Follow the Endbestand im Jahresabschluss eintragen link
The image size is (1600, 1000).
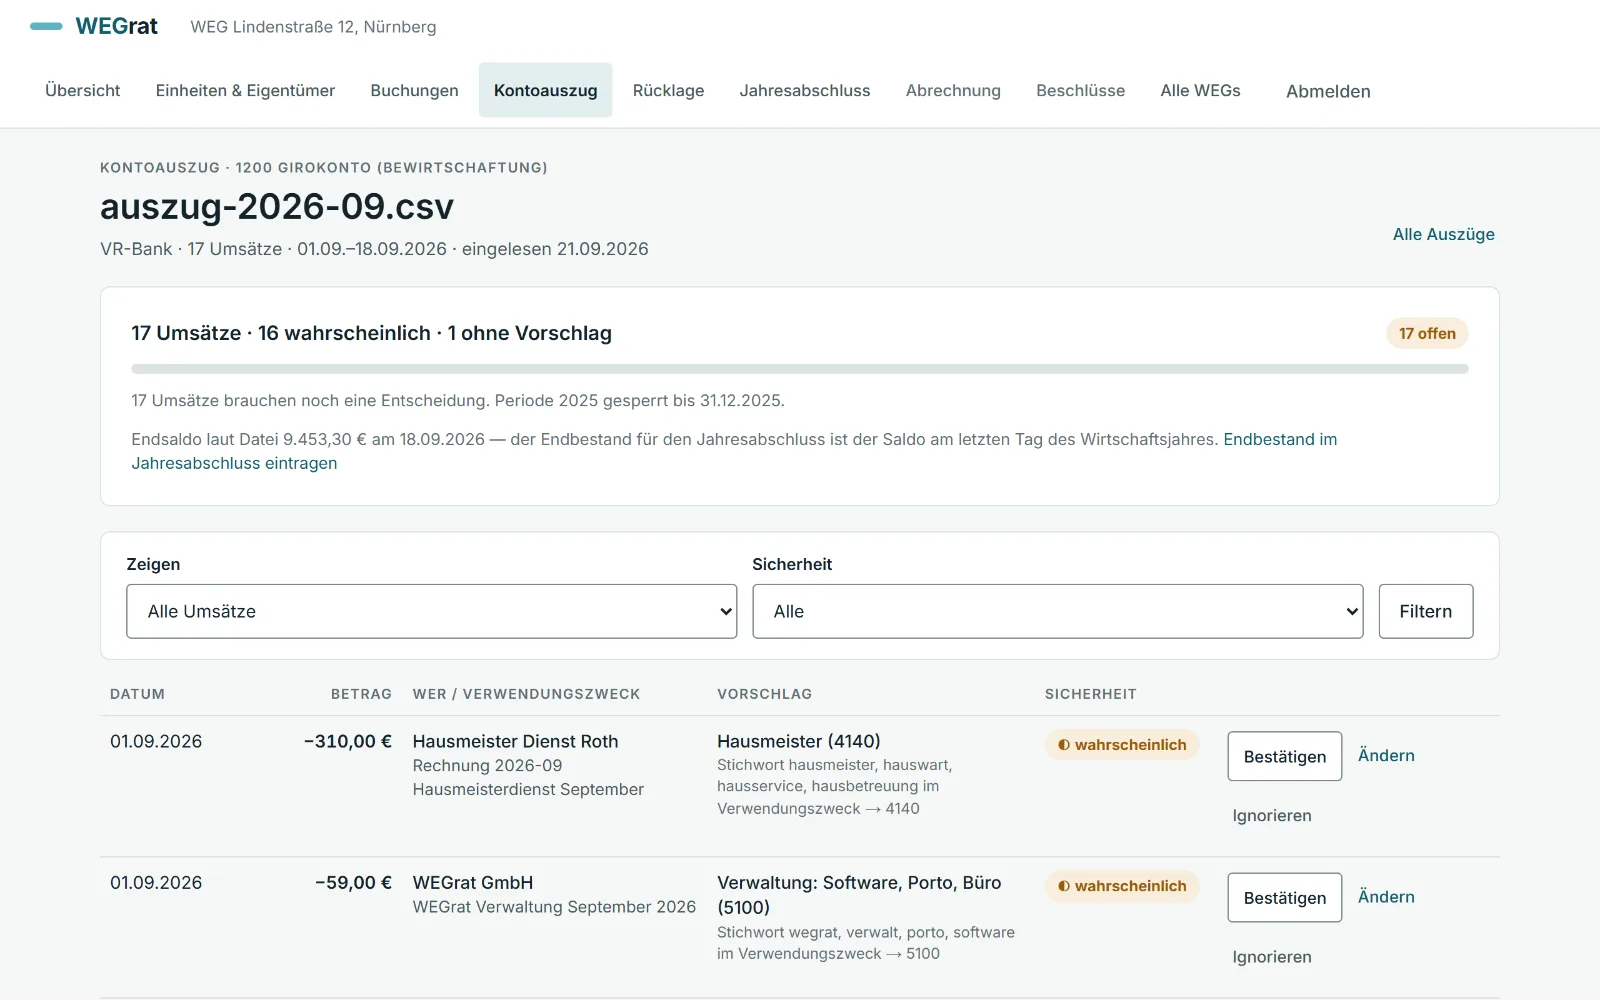pos(1280,439)
